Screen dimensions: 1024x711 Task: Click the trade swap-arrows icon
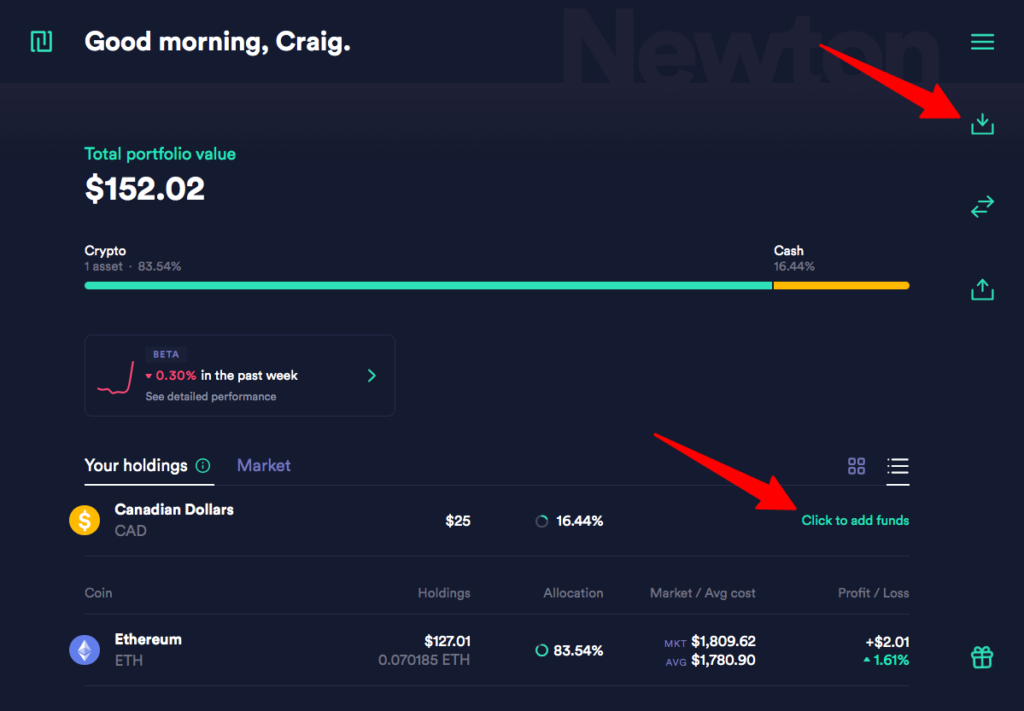click(x=982, y=206)
